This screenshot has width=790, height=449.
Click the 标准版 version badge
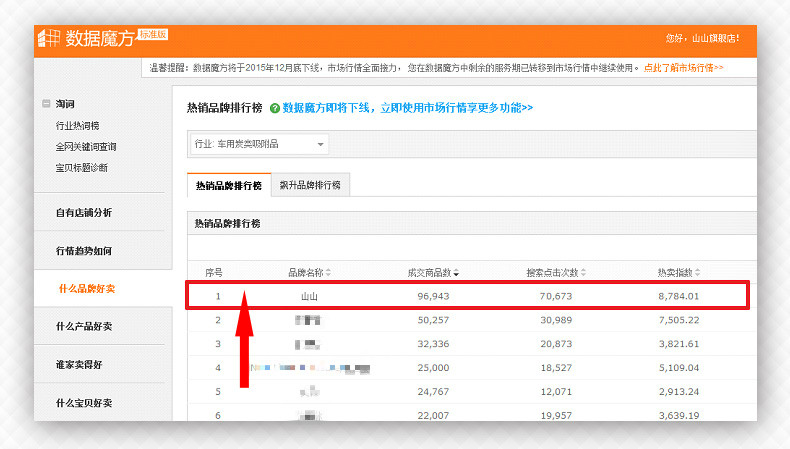(x=153, y=34)
